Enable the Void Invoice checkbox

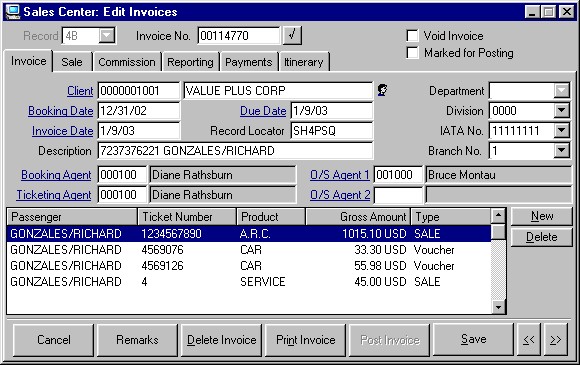[412, 36]
